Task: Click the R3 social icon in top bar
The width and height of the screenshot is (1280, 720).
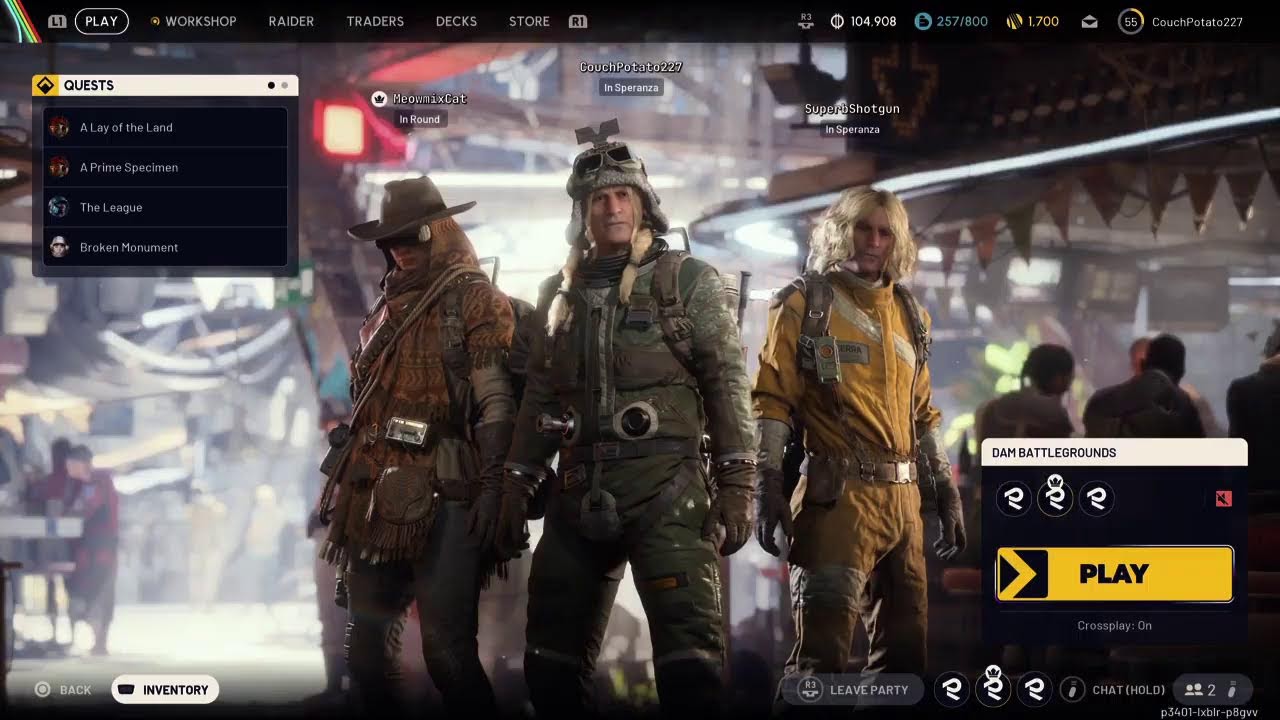Action: [807, 21]
